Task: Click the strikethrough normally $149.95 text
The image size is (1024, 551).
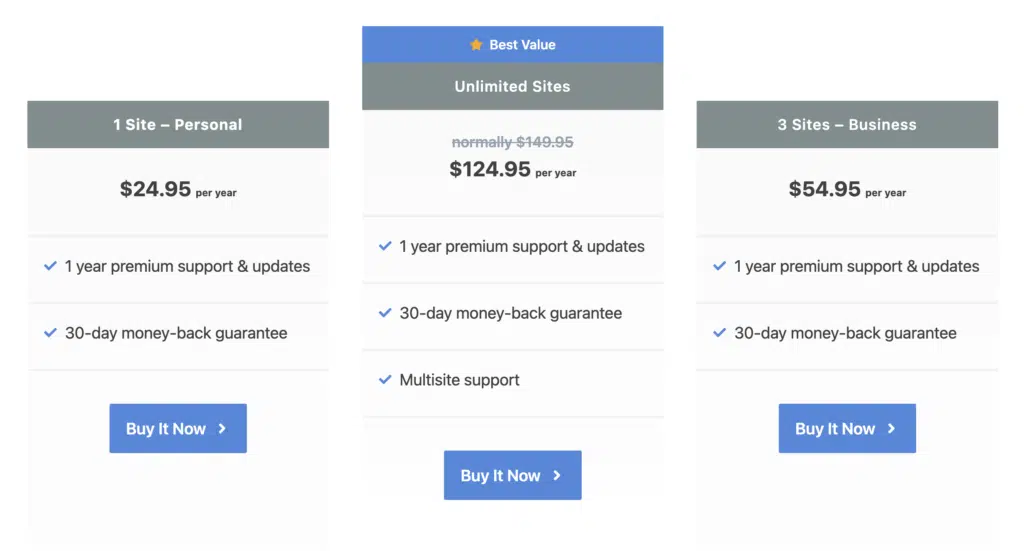Action: point(512,143)
